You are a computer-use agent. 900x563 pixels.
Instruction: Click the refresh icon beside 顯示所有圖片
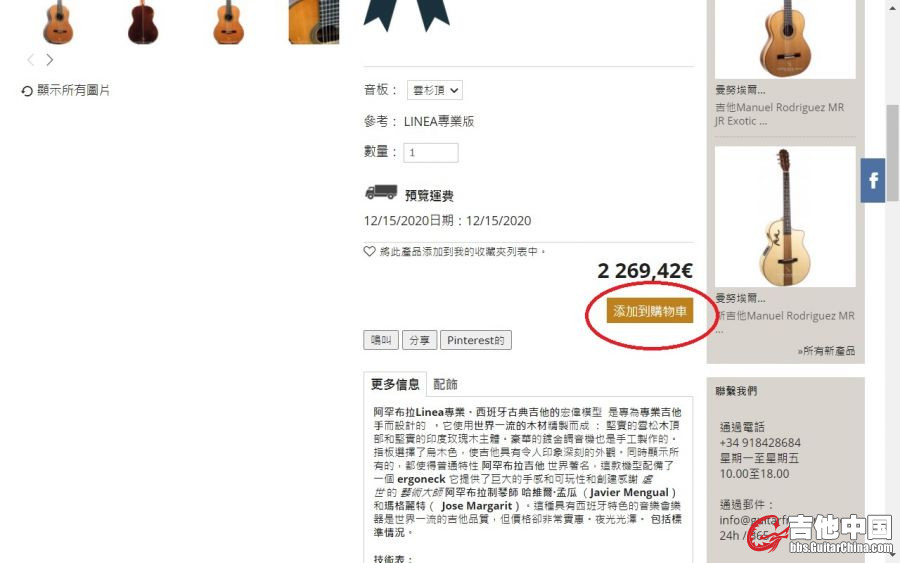[27, 91]
